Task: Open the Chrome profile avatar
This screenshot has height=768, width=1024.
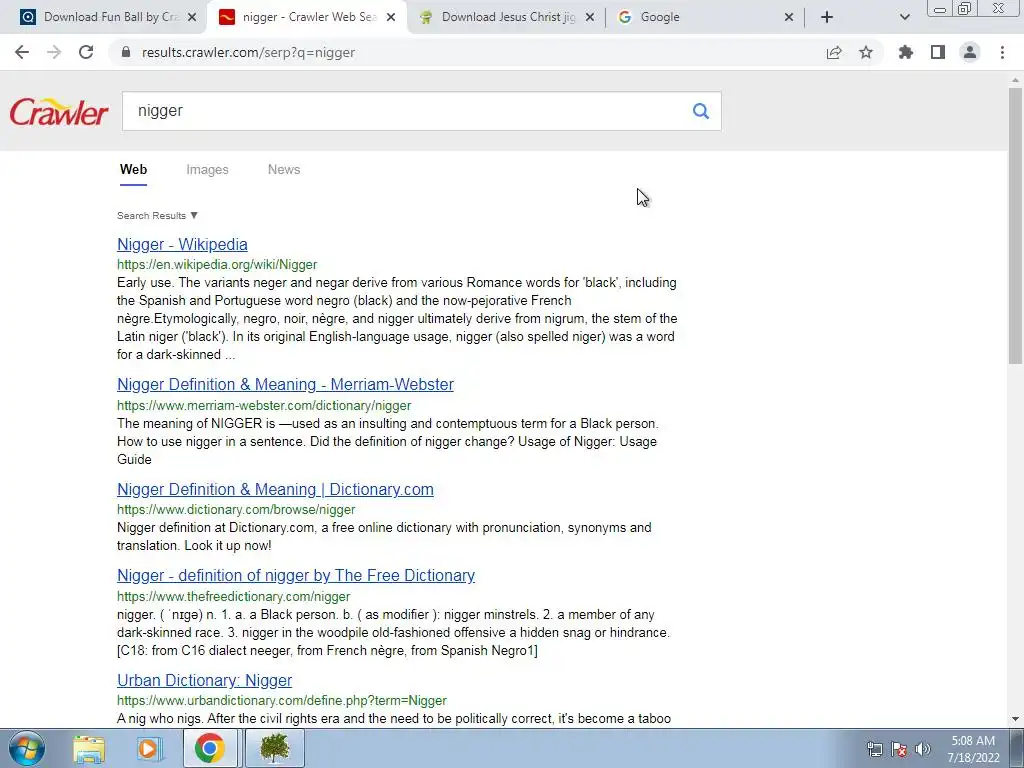Action: click(970, 52)
